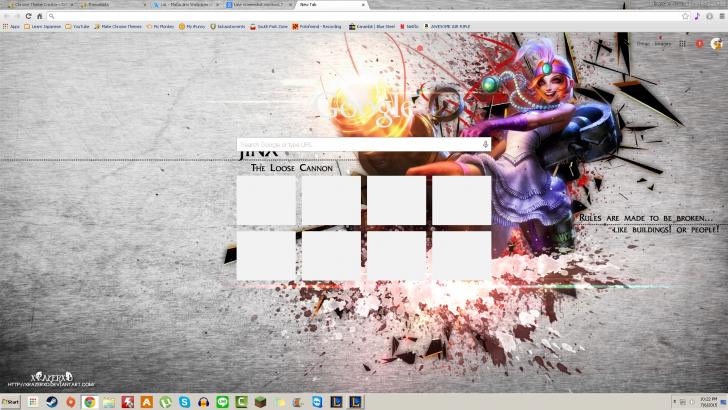Open the green Camtasia taskbar icon

pos(241,402)
